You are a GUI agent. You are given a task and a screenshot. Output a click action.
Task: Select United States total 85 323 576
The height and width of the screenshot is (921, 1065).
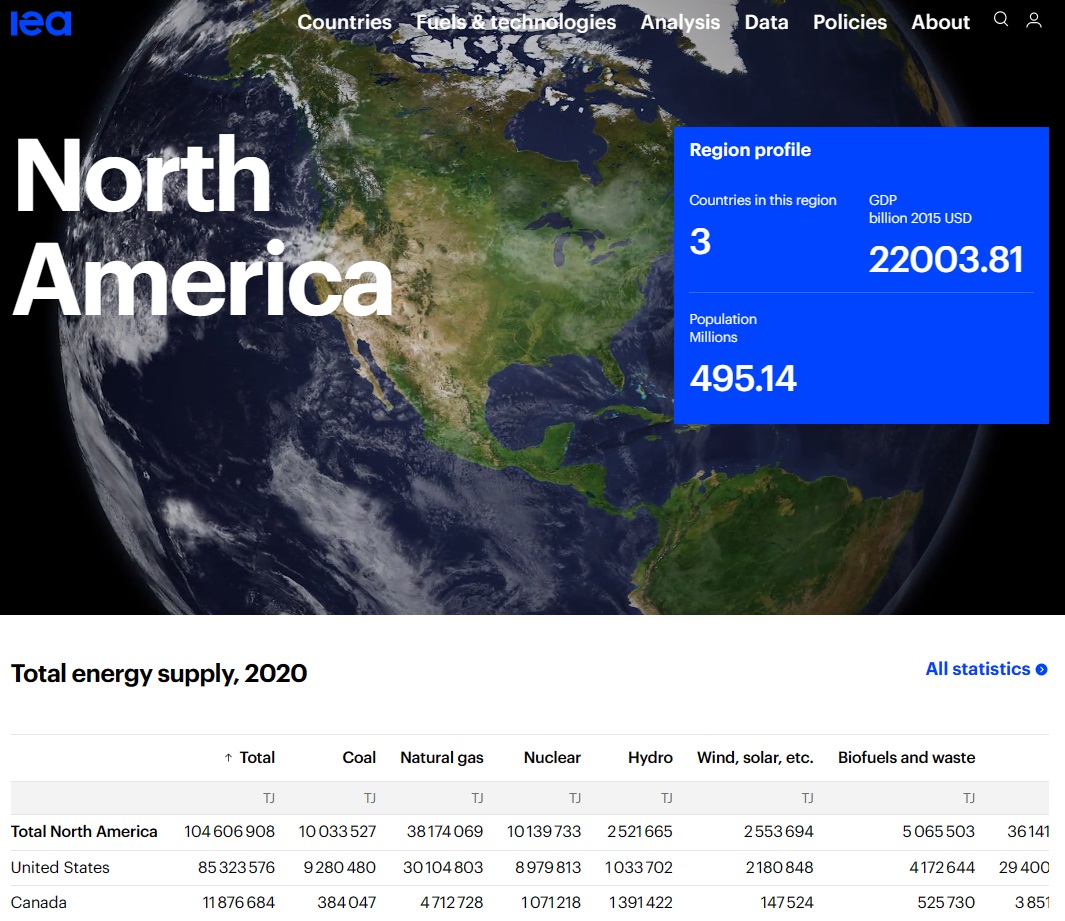point(236,867)
